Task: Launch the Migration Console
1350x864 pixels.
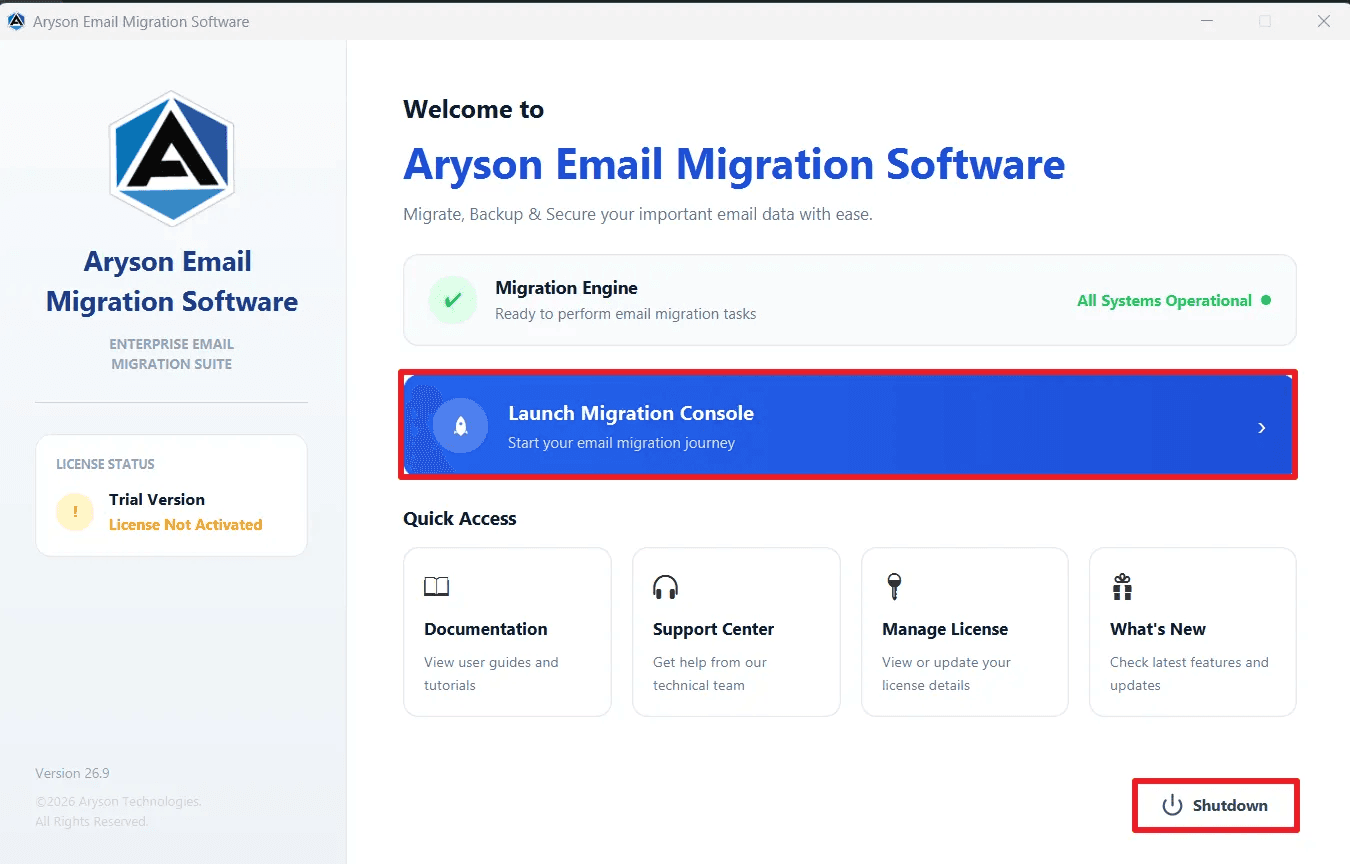Action: 848,425
